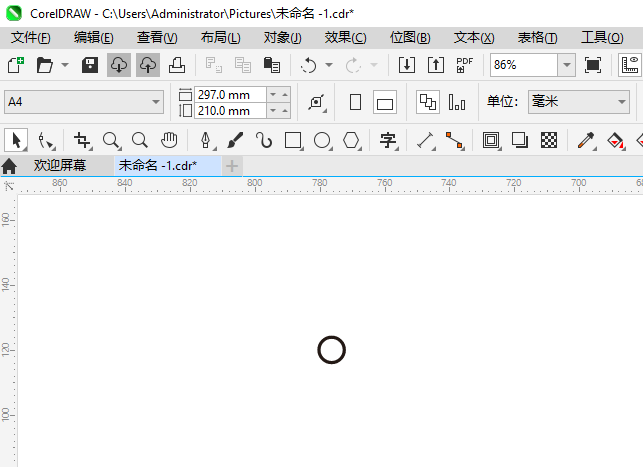
Task: Select the Drop shadow tool
Action: (x=520, y=140)
